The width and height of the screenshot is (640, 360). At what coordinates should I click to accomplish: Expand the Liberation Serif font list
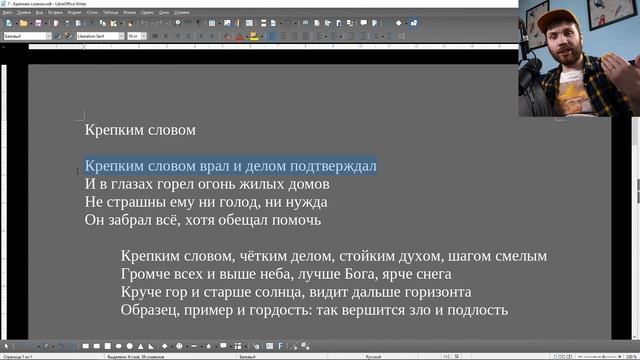click(x=121, y=36)
